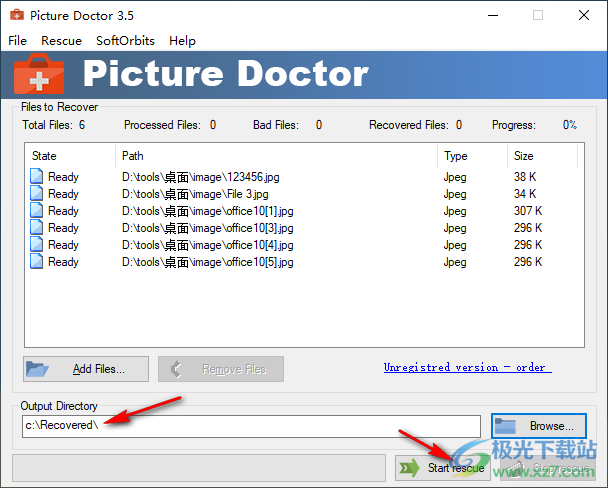Click the app icon in the title bar
Image resolution: width=608 pixels, height=488 pixels.
tap(17, 15)
